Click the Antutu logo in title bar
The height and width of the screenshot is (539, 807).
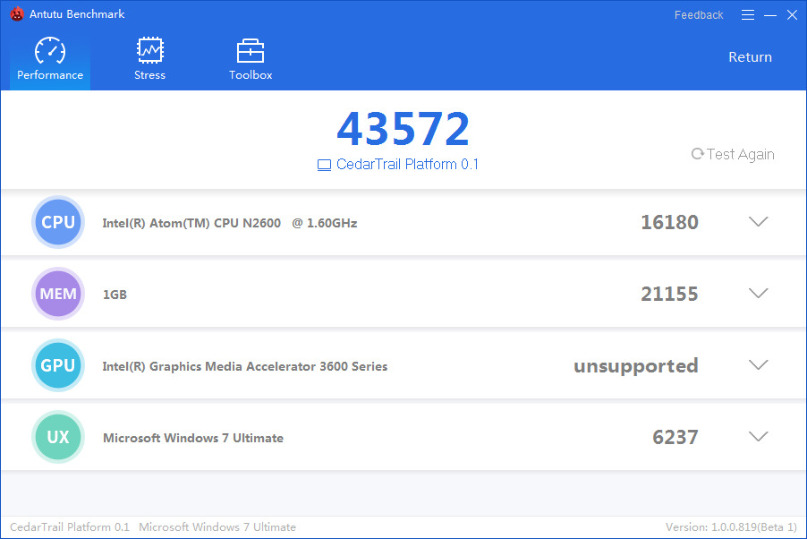16,15
